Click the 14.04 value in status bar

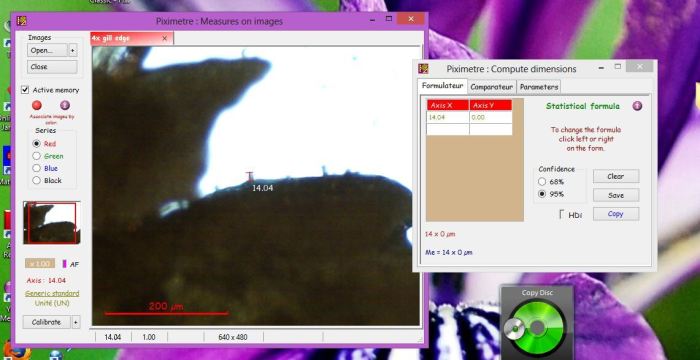tap(112, 337)
